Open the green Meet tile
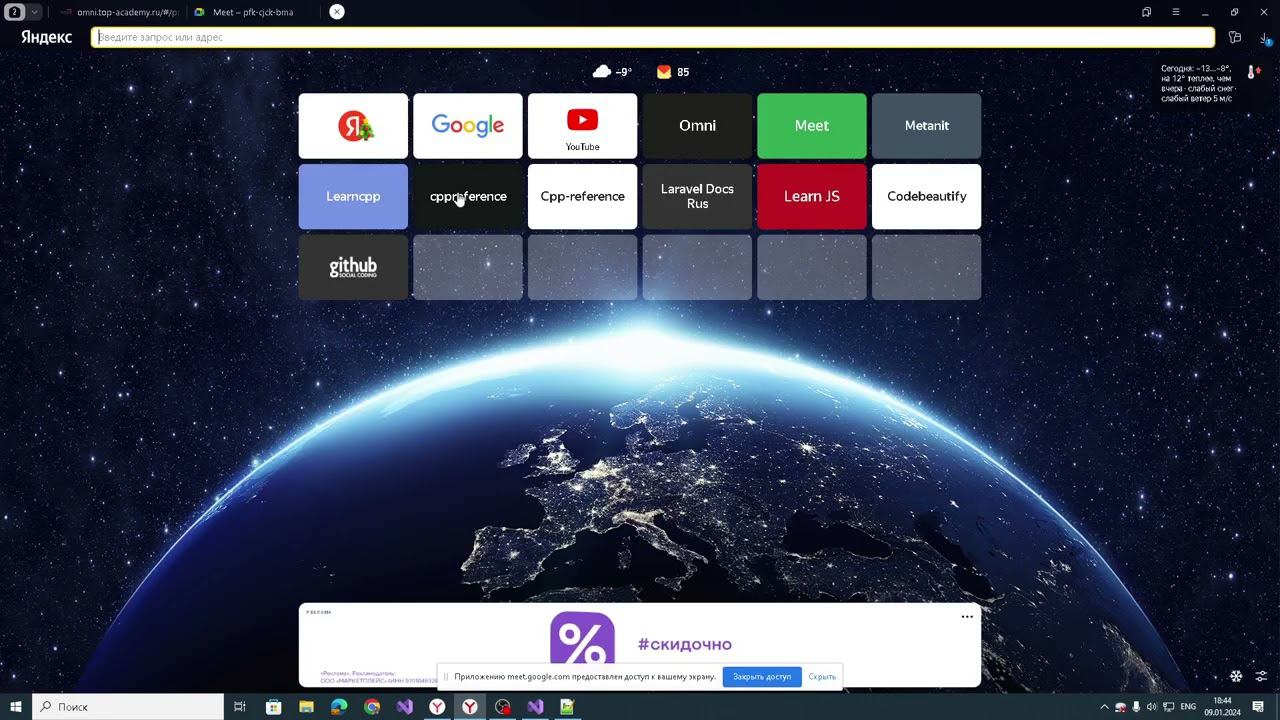The image size is (1280, 720). (x=812, y=126)
